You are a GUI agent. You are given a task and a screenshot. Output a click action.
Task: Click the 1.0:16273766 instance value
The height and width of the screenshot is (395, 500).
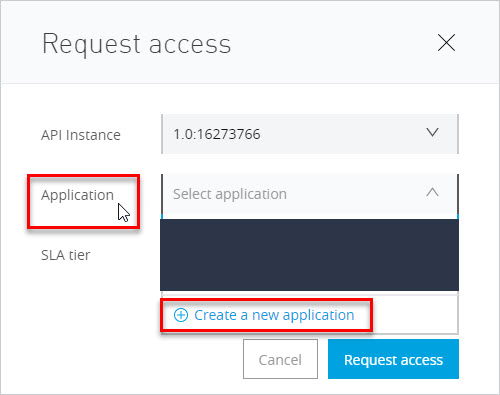coord(217,134)
